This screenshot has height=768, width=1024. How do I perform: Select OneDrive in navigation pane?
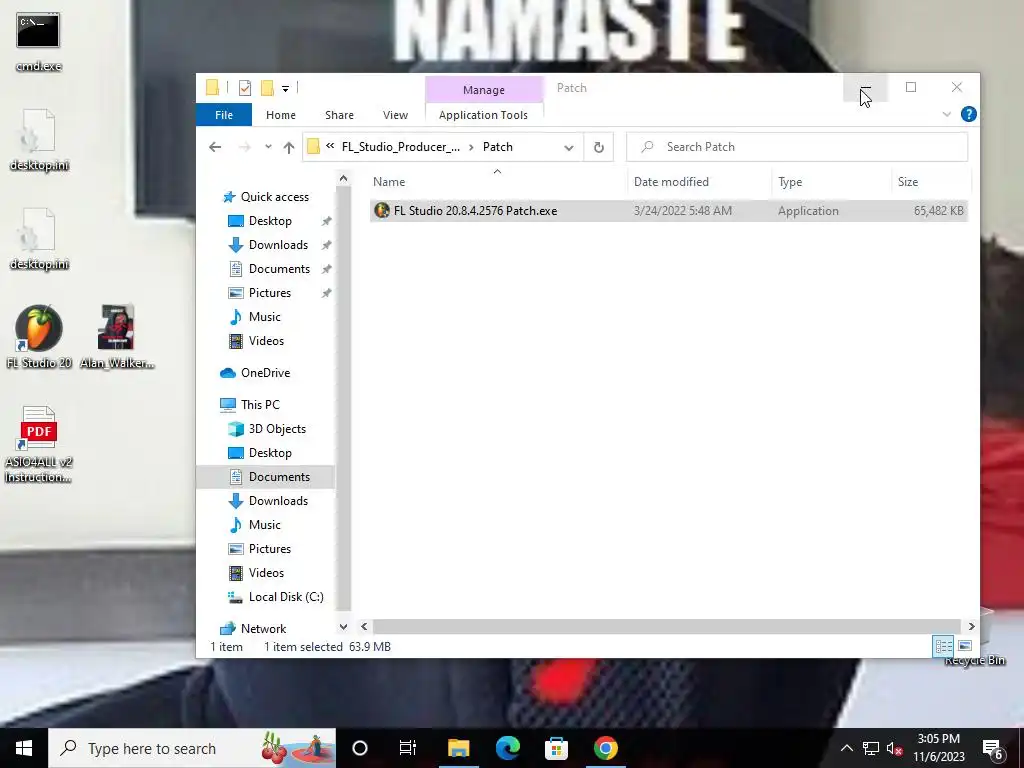[x=264, y=373]
